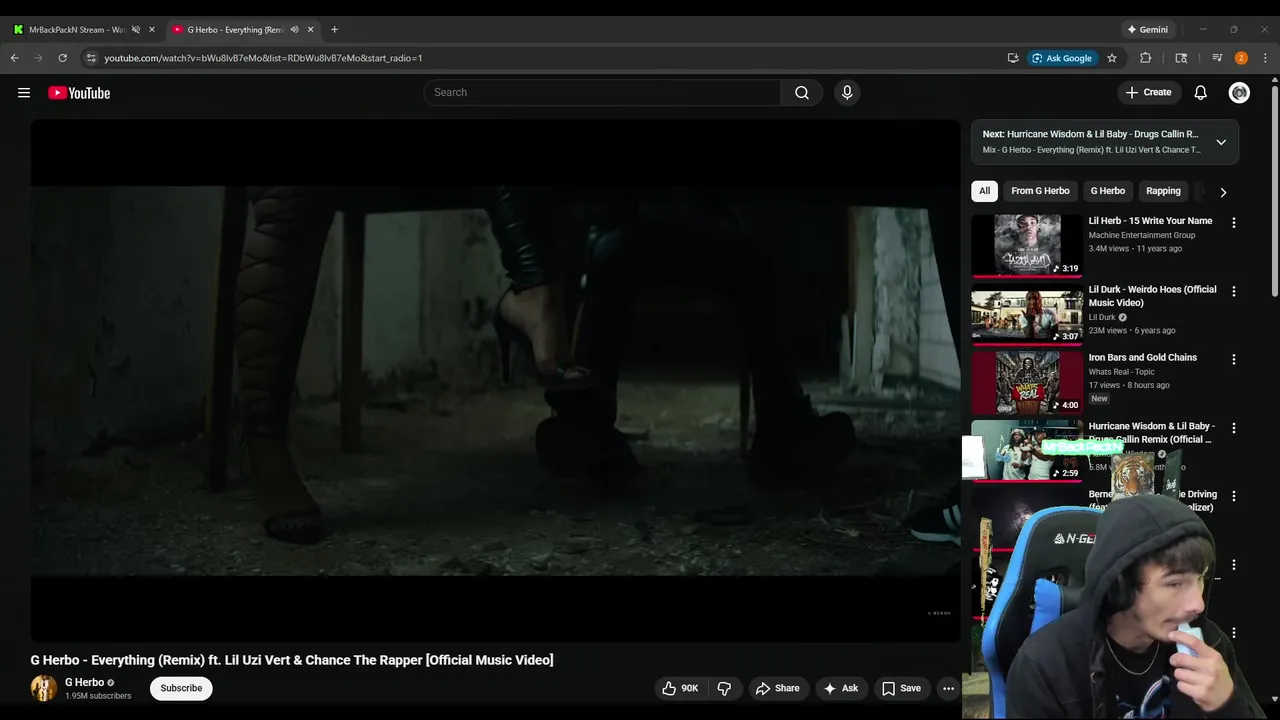Click the YouTube search input field
Image resolution: width=1280 pixels, height=720 pixels.
(602, 93)
